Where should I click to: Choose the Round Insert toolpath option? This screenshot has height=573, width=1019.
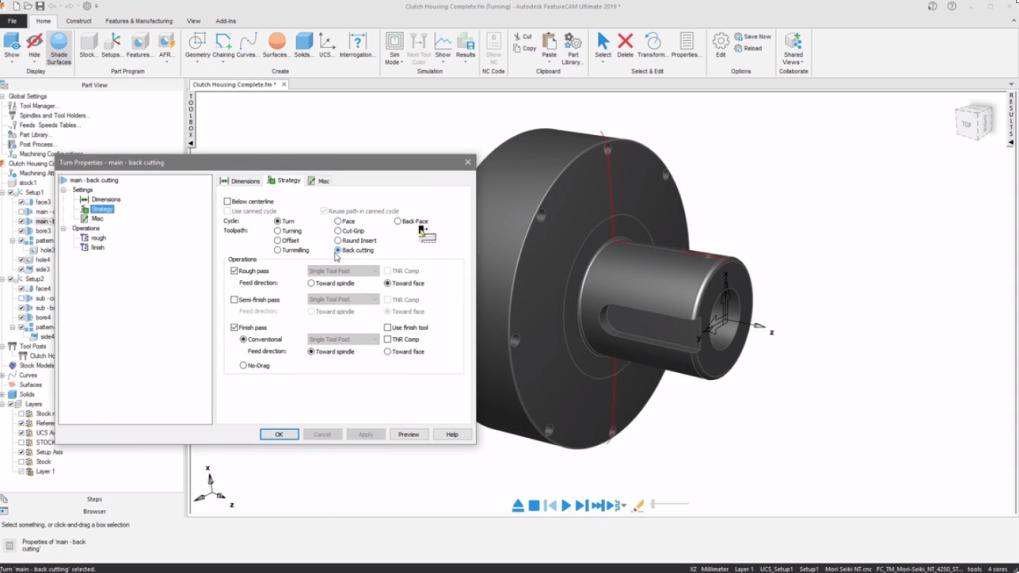pos(338,240)
